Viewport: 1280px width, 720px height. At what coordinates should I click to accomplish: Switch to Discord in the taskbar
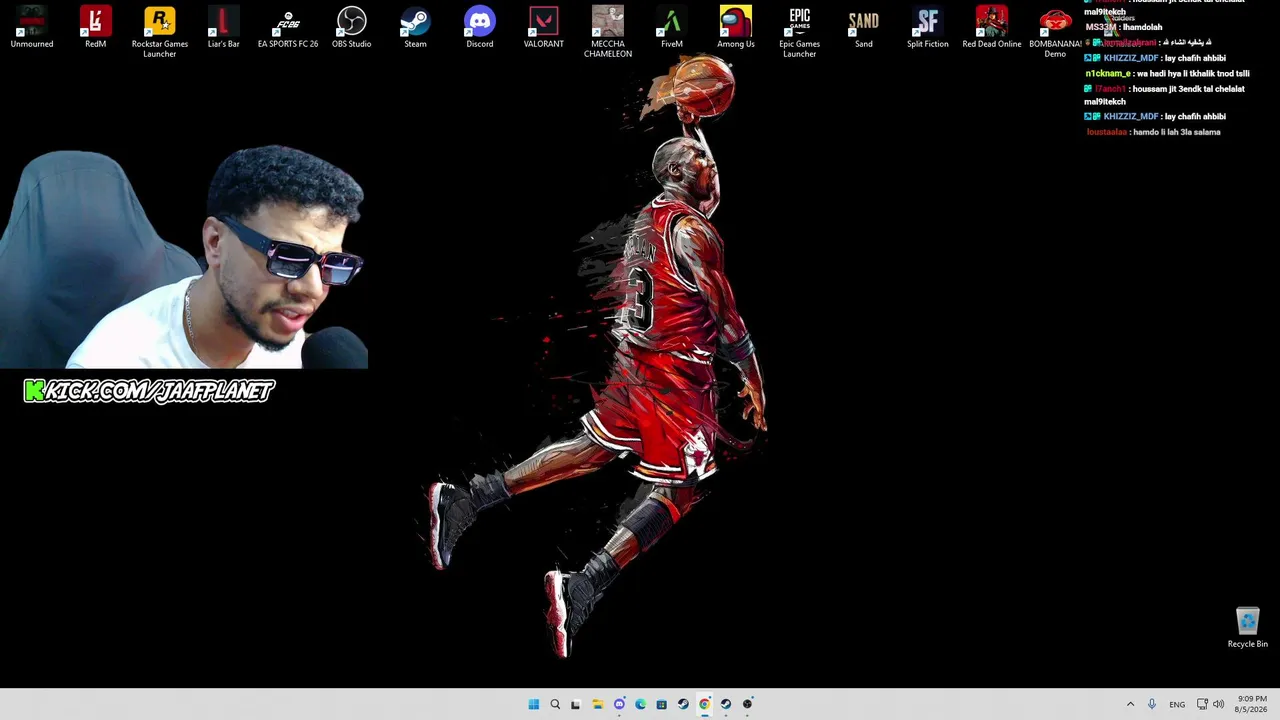click(x=619, y=704)
